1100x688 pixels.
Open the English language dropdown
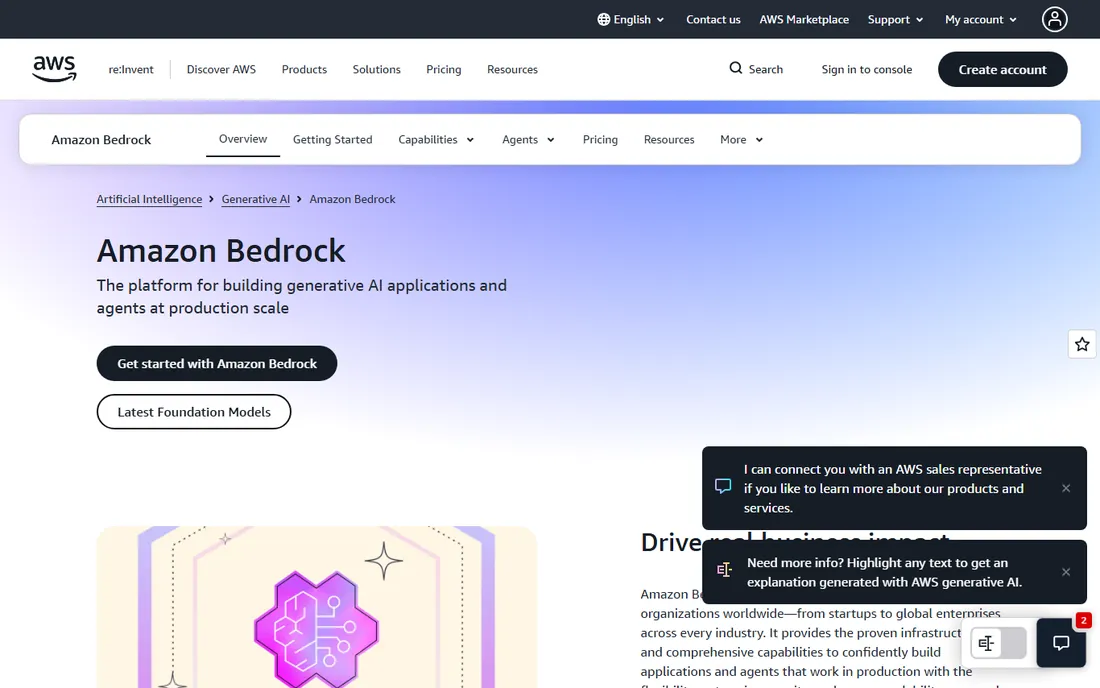(x=631, y=20)
